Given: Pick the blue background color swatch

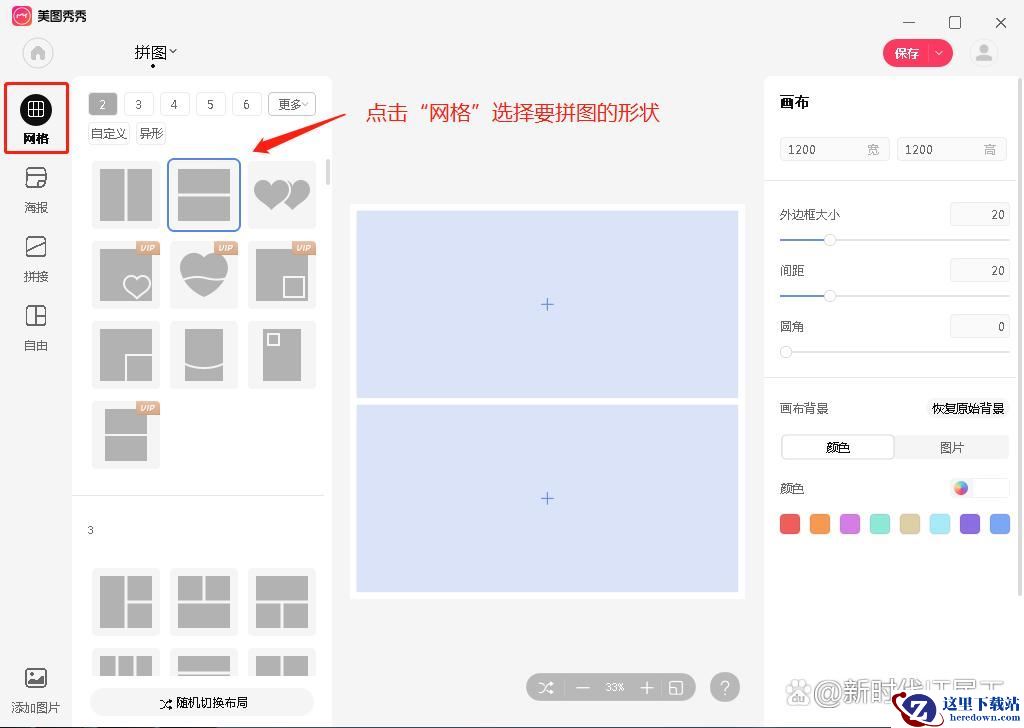Looking at the screenshot, I should click(x=1000, y=524).
